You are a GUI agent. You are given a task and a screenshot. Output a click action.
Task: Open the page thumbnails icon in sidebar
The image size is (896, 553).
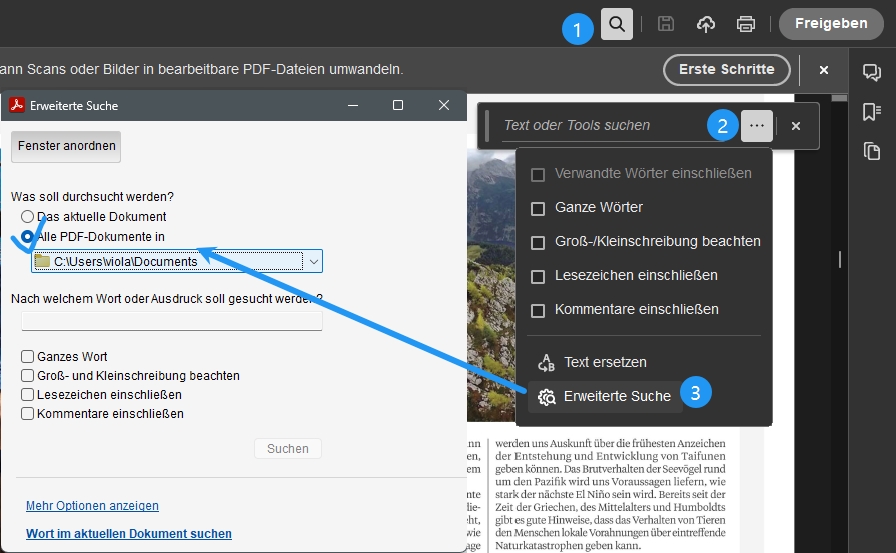pos(871,151)
